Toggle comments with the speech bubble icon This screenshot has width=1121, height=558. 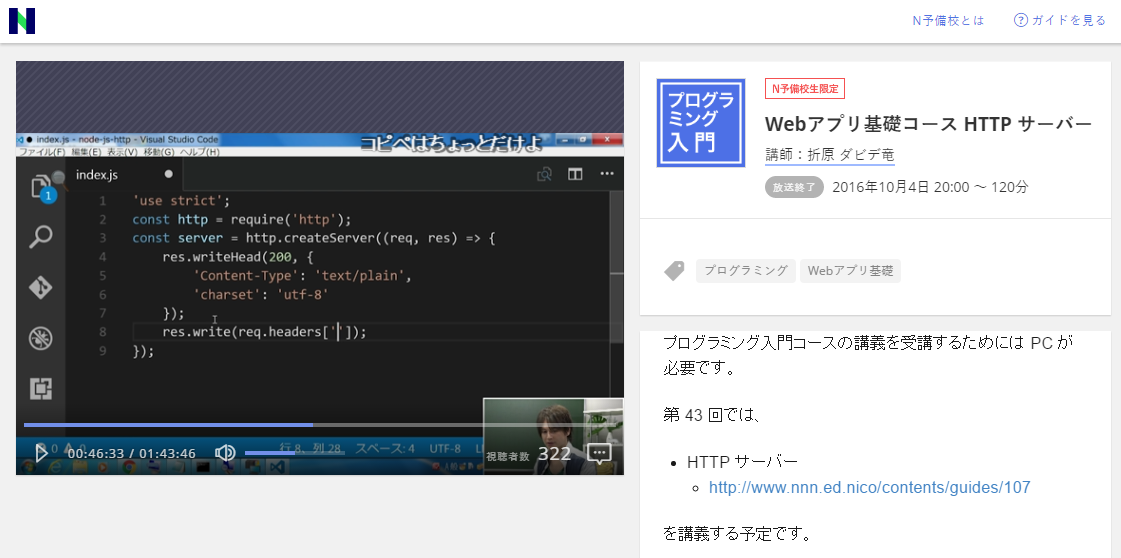(x=598, y=454)
